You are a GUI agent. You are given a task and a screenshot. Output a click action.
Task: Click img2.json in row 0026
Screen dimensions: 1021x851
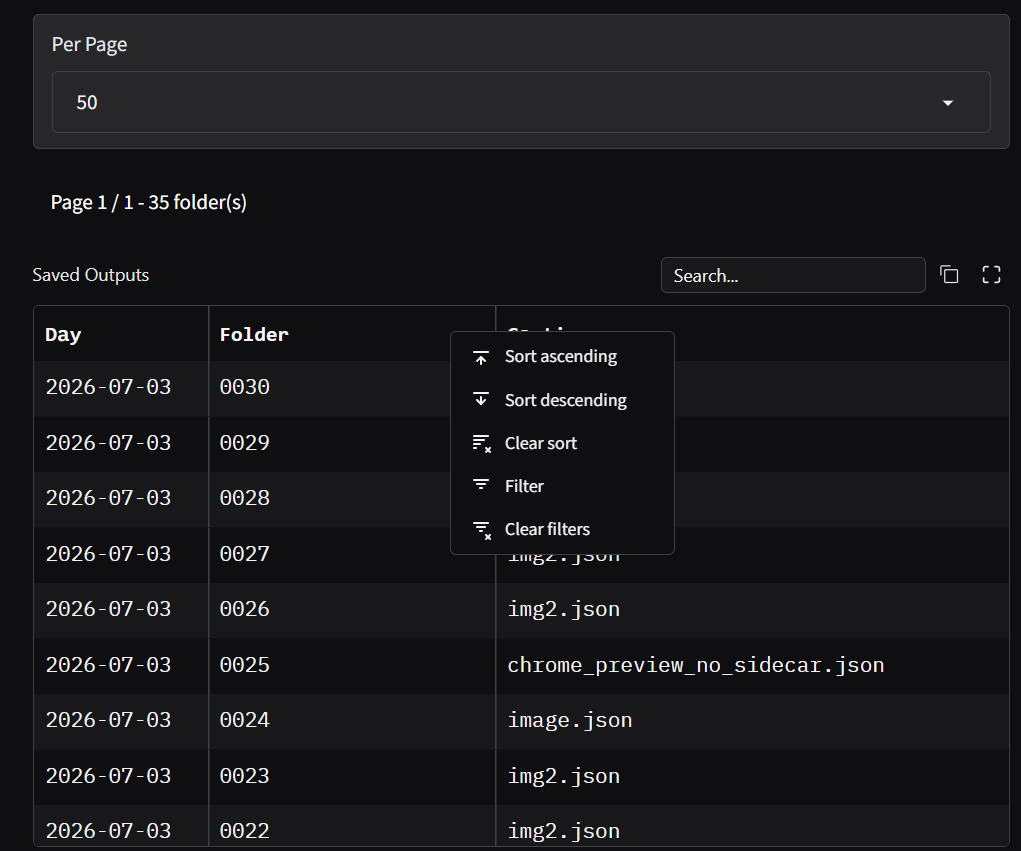(752, 609)
